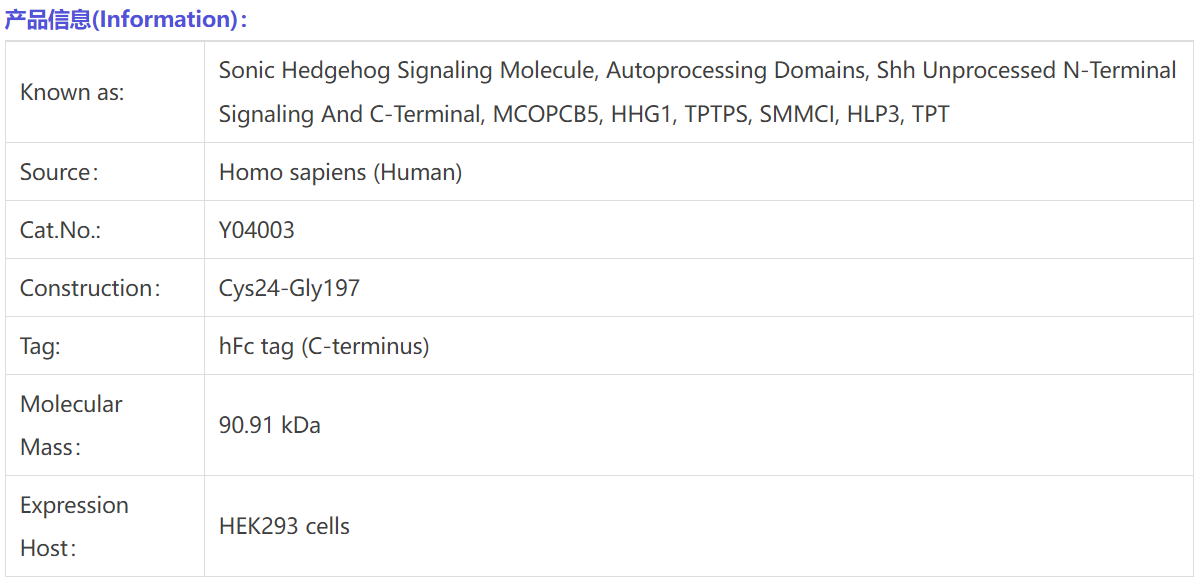The image size is (1199, 581).
Task: Click the "Molecular Mass:" row label
Action: point(71,425)
